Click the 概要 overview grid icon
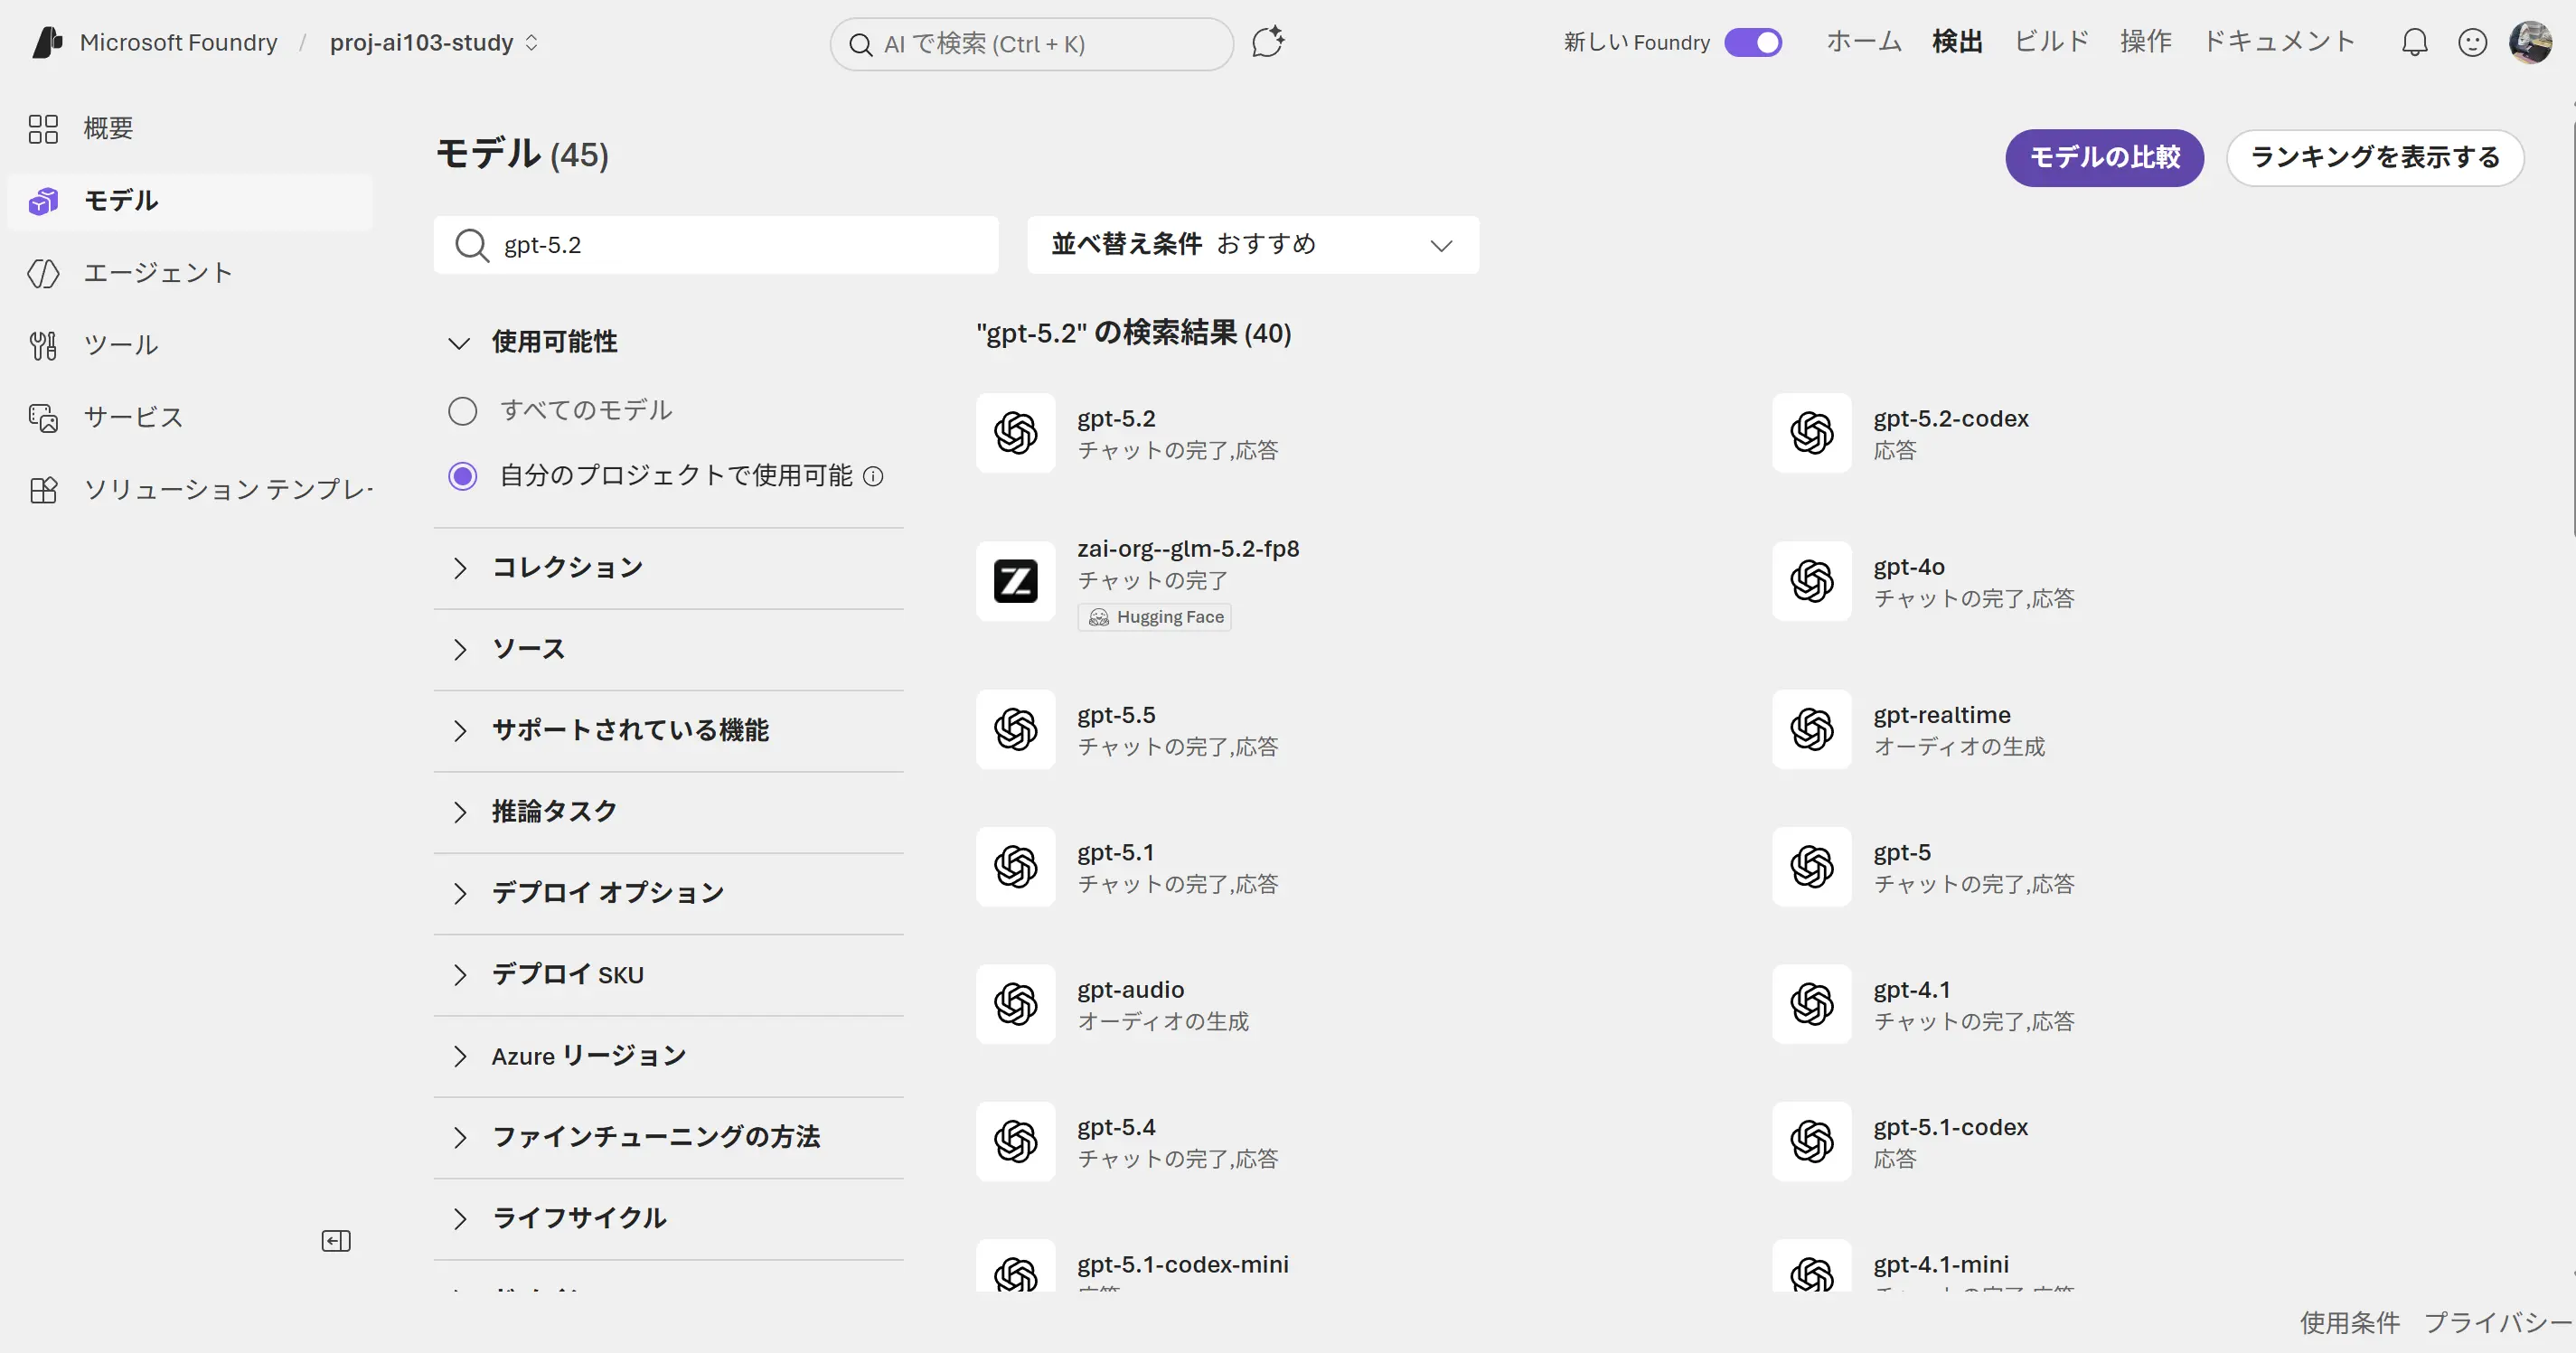 pos(43,128)
